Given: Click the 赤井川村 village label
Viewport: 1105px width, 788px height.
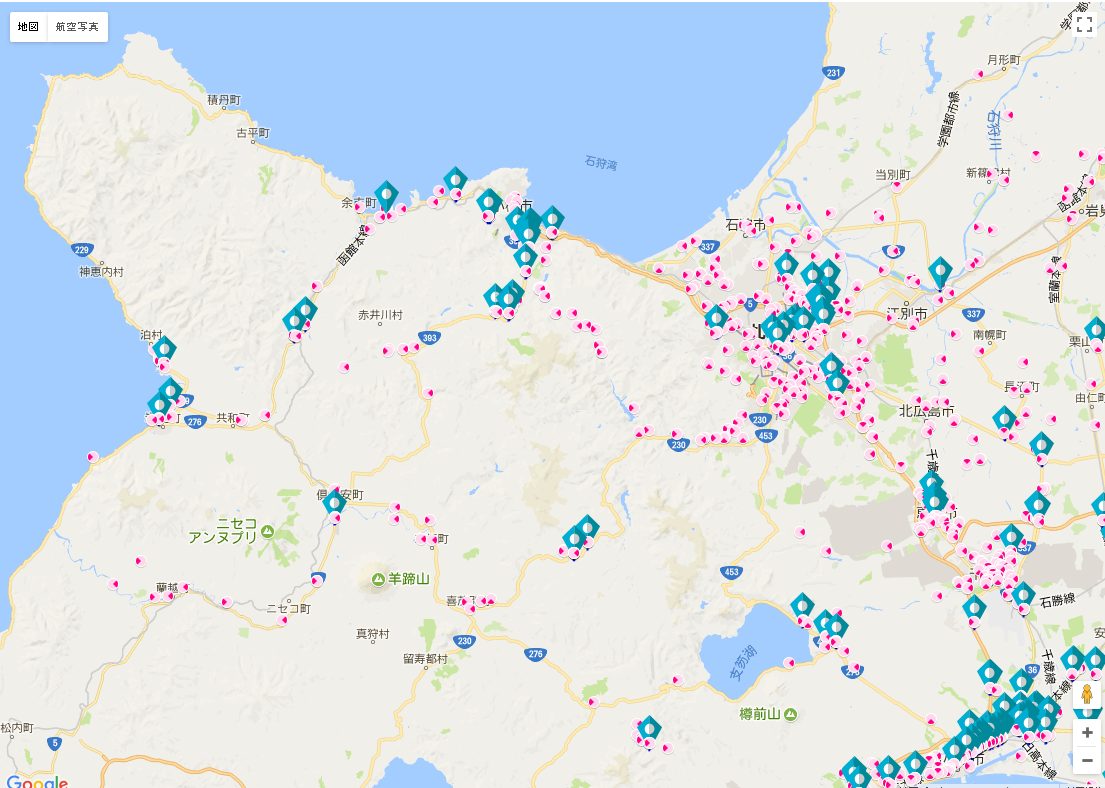Looking at the screenshot, I should [381, 315].
